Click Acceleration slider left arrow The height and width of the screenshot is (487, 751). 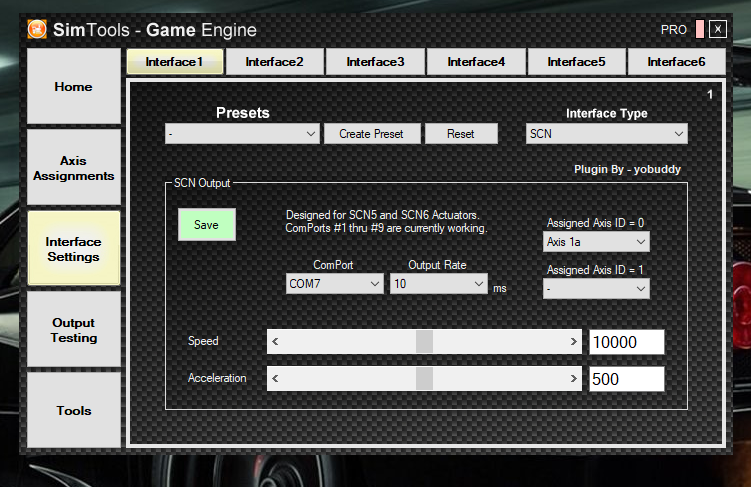click(x=275, y=379)
